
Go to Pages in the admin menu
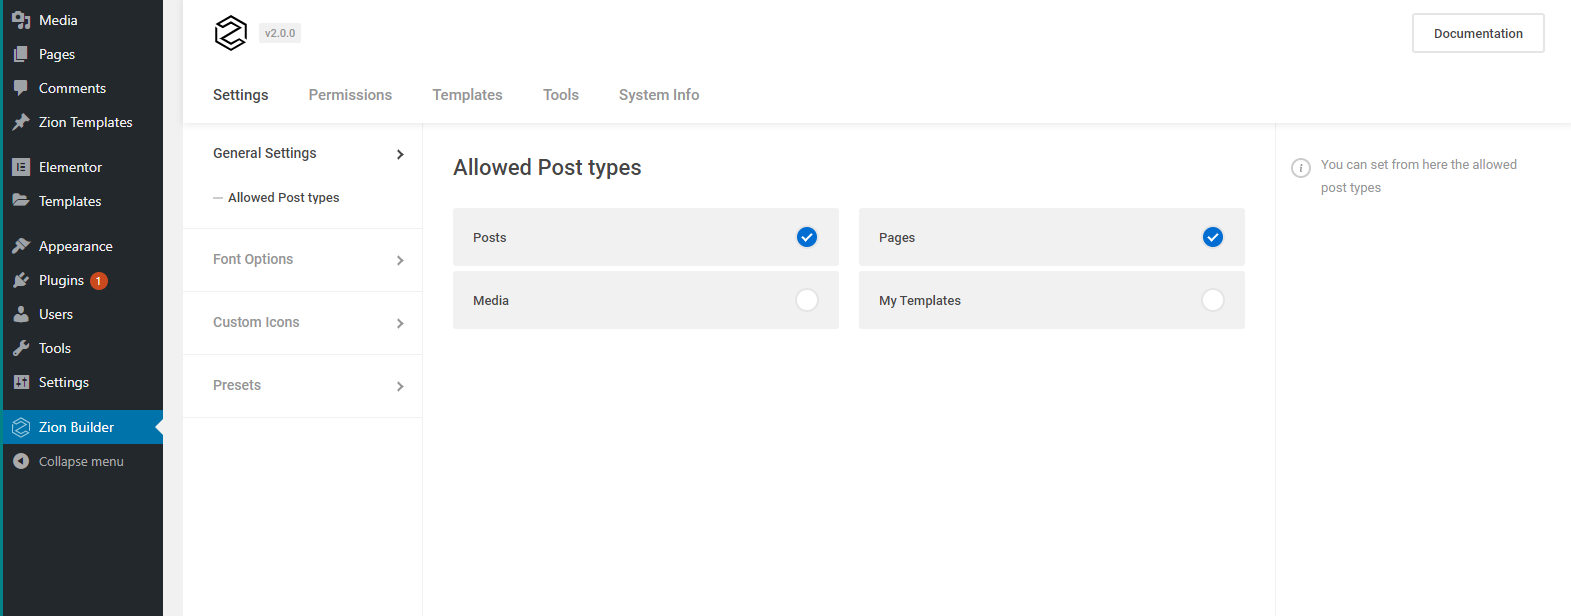tap(83, 54)
